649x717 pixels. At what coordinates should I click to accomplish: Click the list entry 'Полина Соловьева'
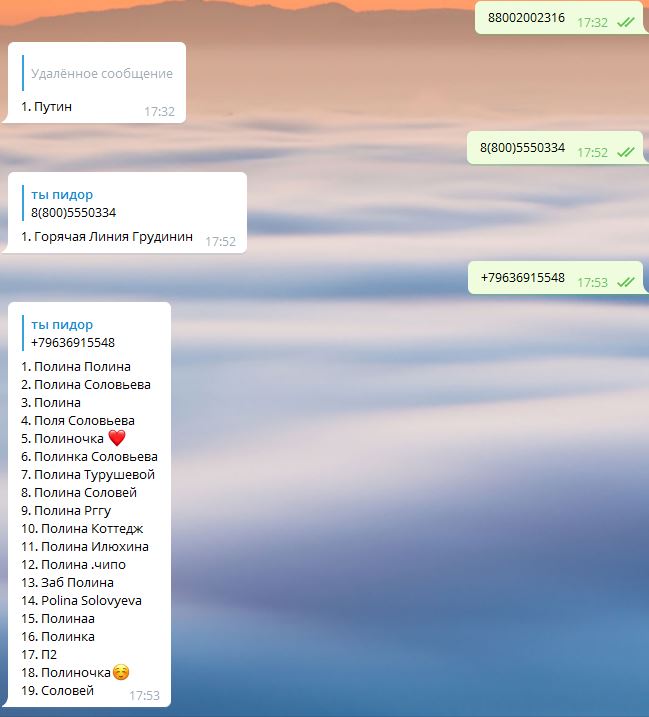click(x=92, y=385)
